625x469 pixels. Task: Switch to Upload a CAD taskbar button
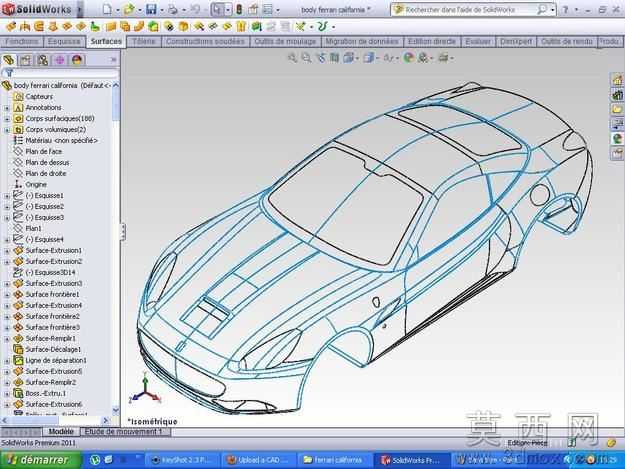258,460
